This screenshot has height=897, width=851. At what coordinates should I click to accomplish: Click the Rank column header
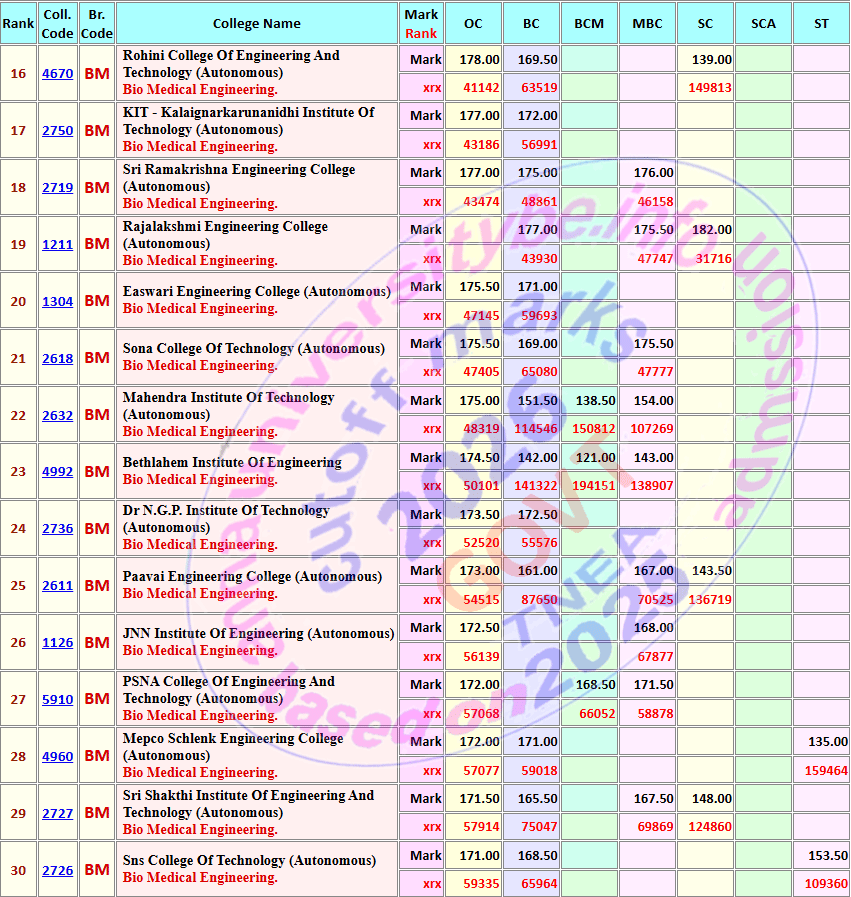(18, 23)
